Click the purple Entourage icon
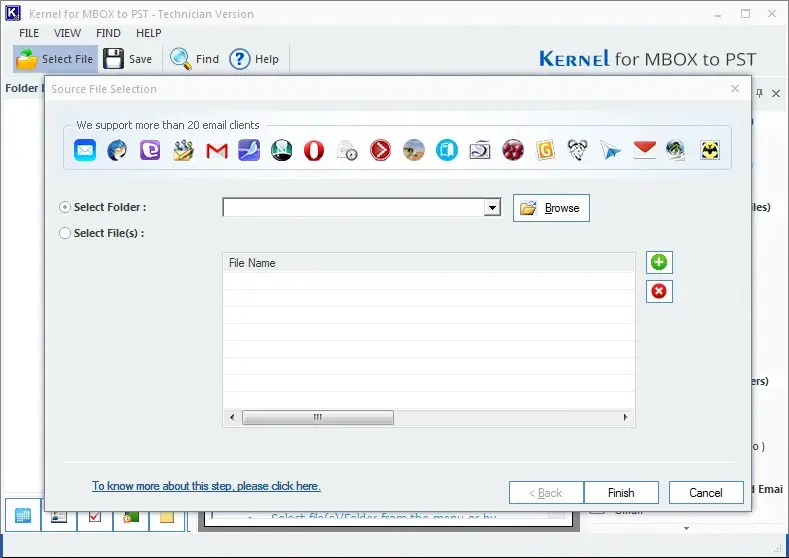This screenshot has height=558, width=789. (x=150, y=150)
